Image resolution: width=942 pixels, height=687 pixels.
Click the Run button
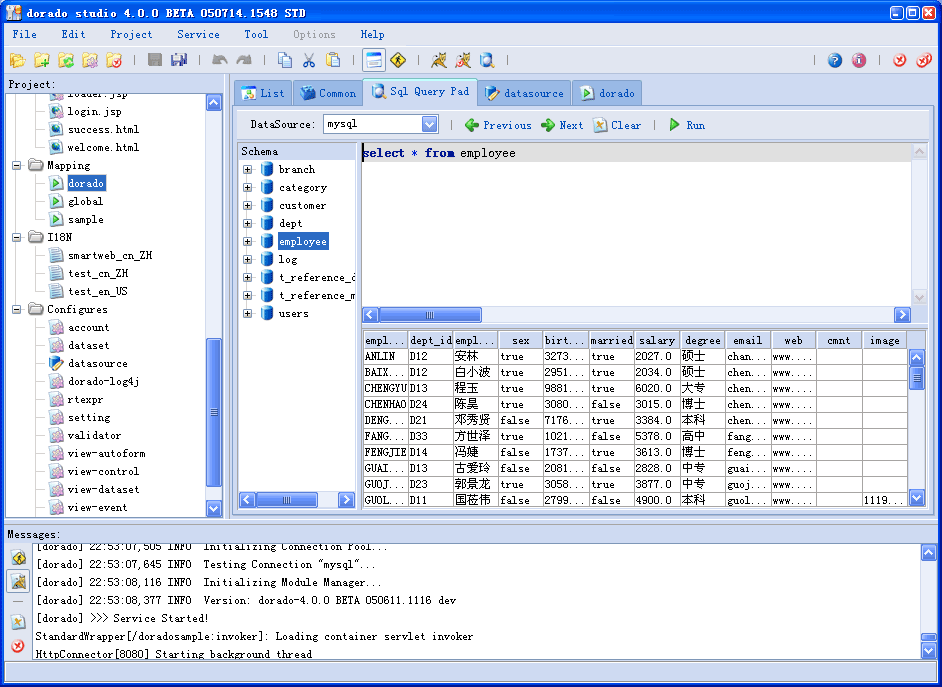point(687,125)
